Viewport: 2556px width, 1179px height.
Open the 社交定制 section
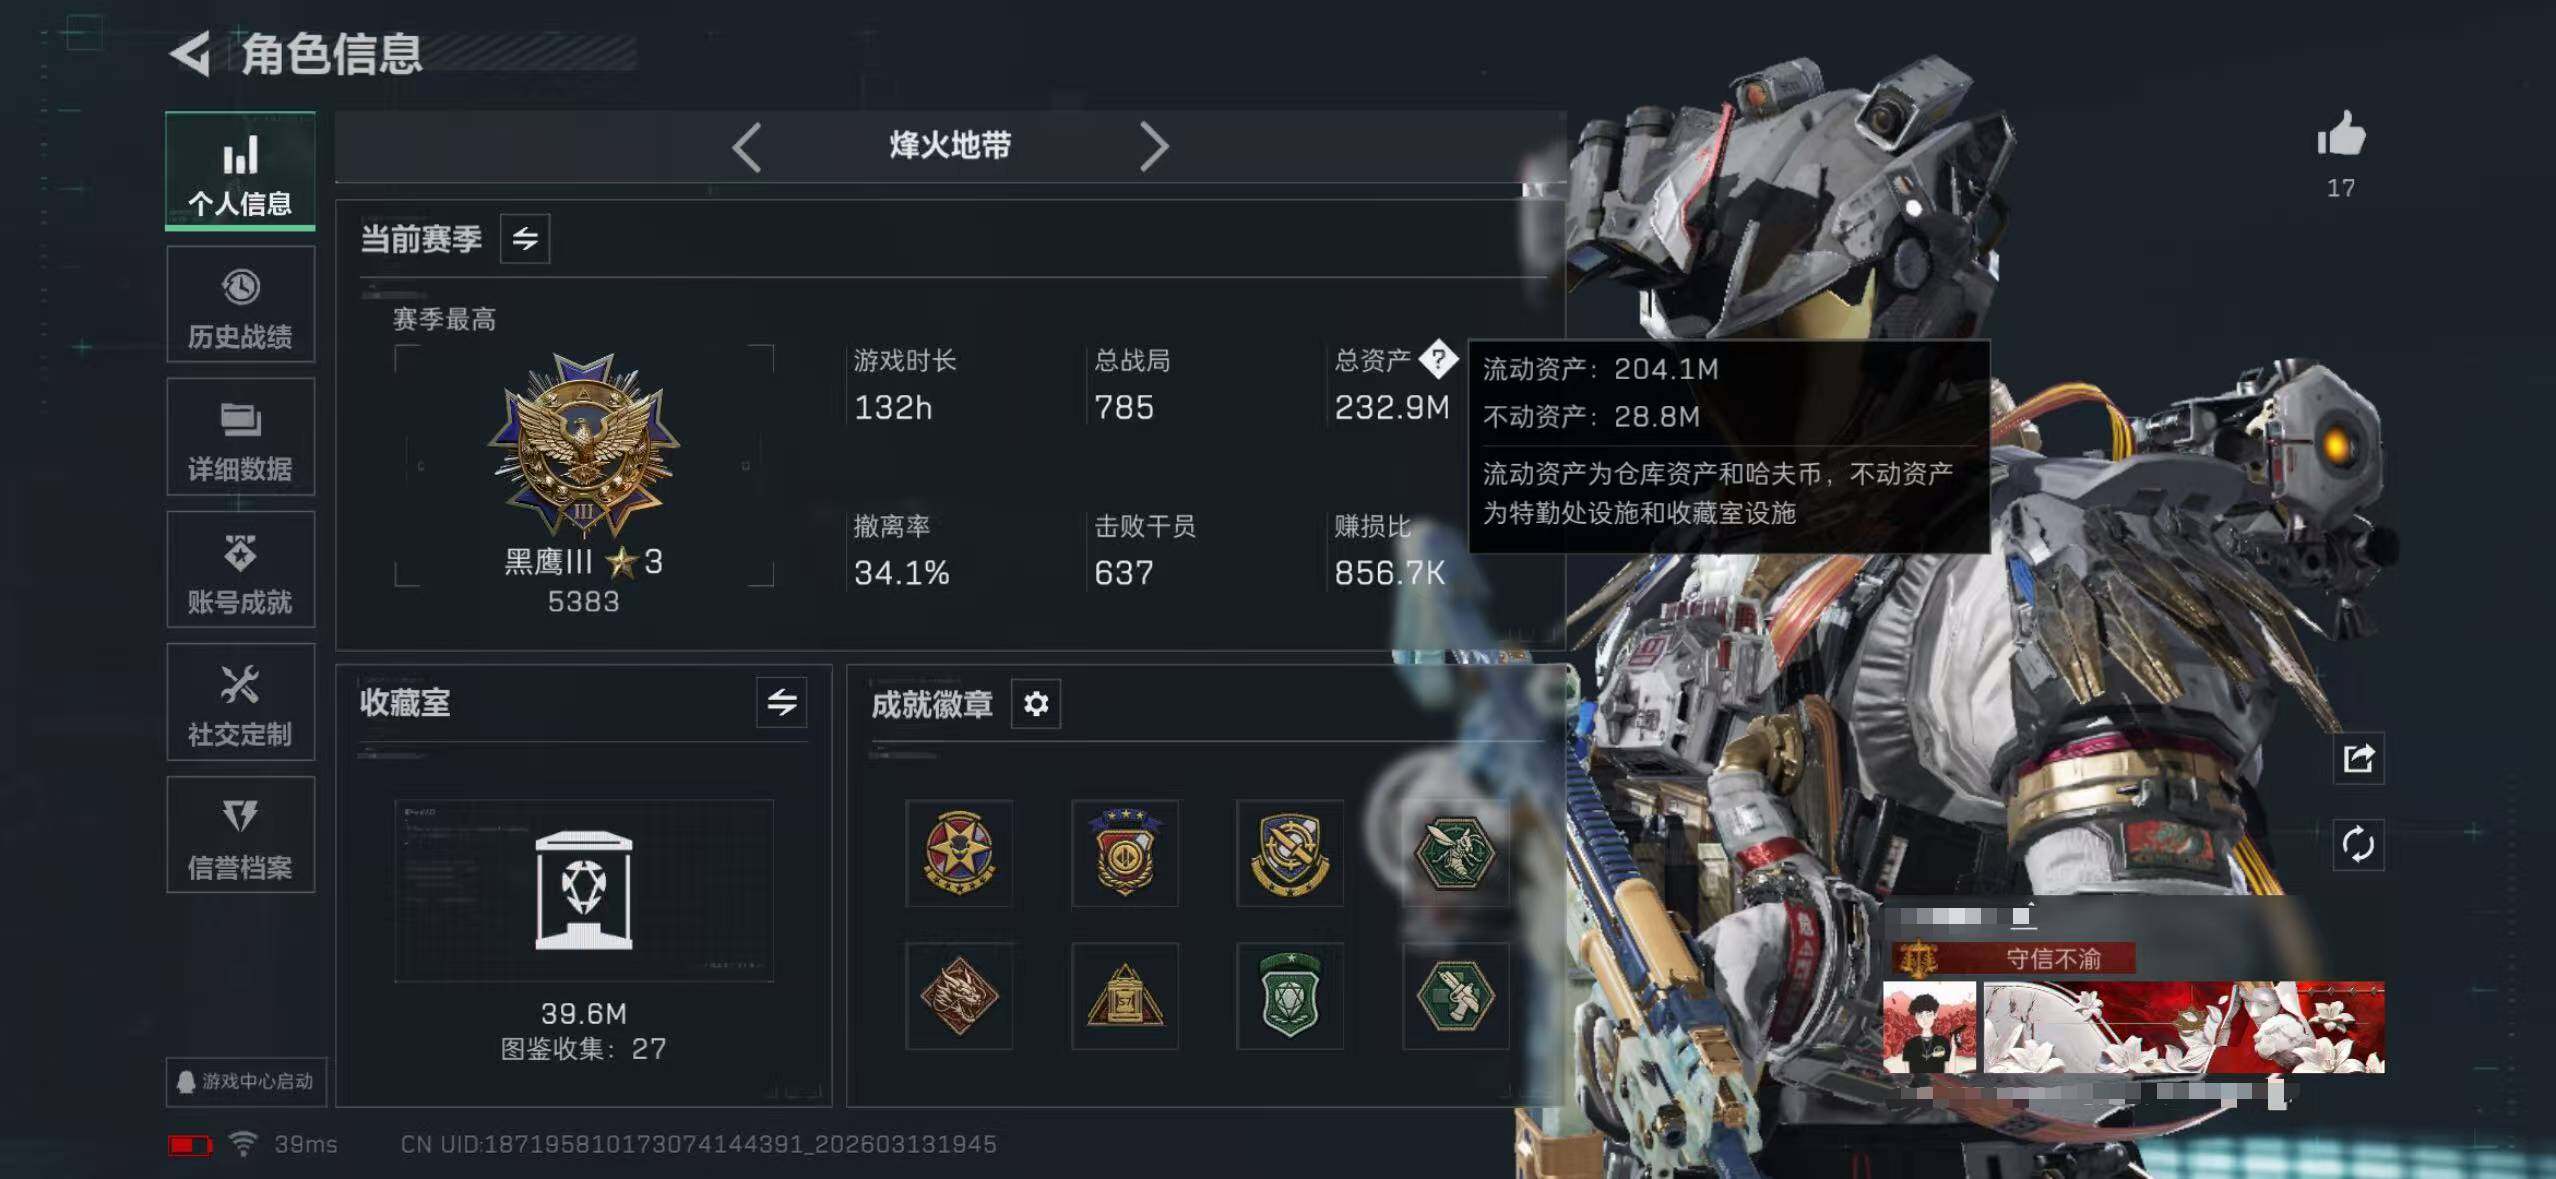point(240,703)
